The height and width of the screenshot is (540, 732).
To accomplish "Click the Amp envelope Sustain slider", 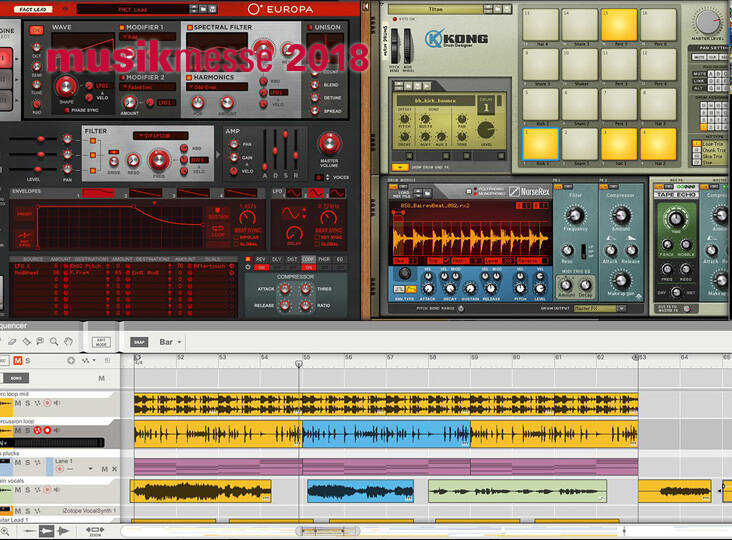I will [285, 135].
